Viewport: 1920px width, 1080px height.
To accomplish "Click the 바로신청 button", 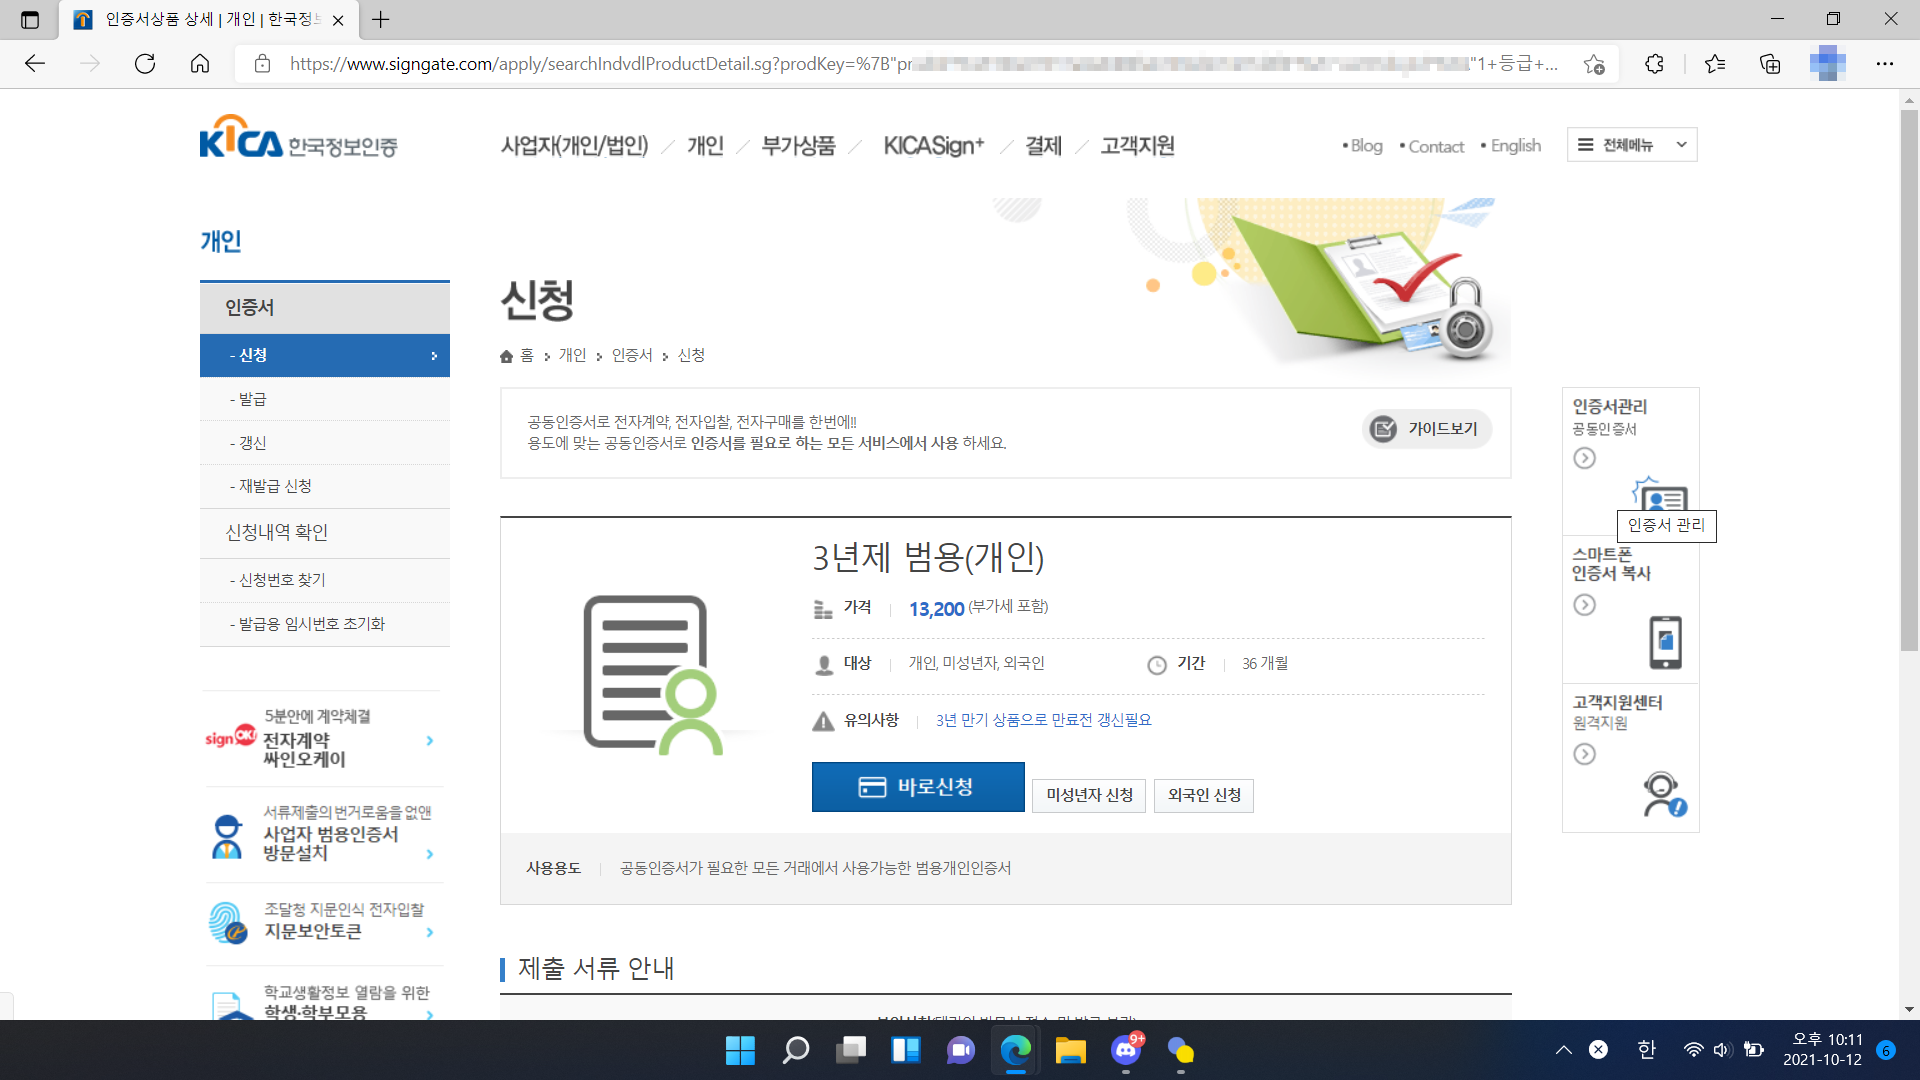I will tap(917, 787).
